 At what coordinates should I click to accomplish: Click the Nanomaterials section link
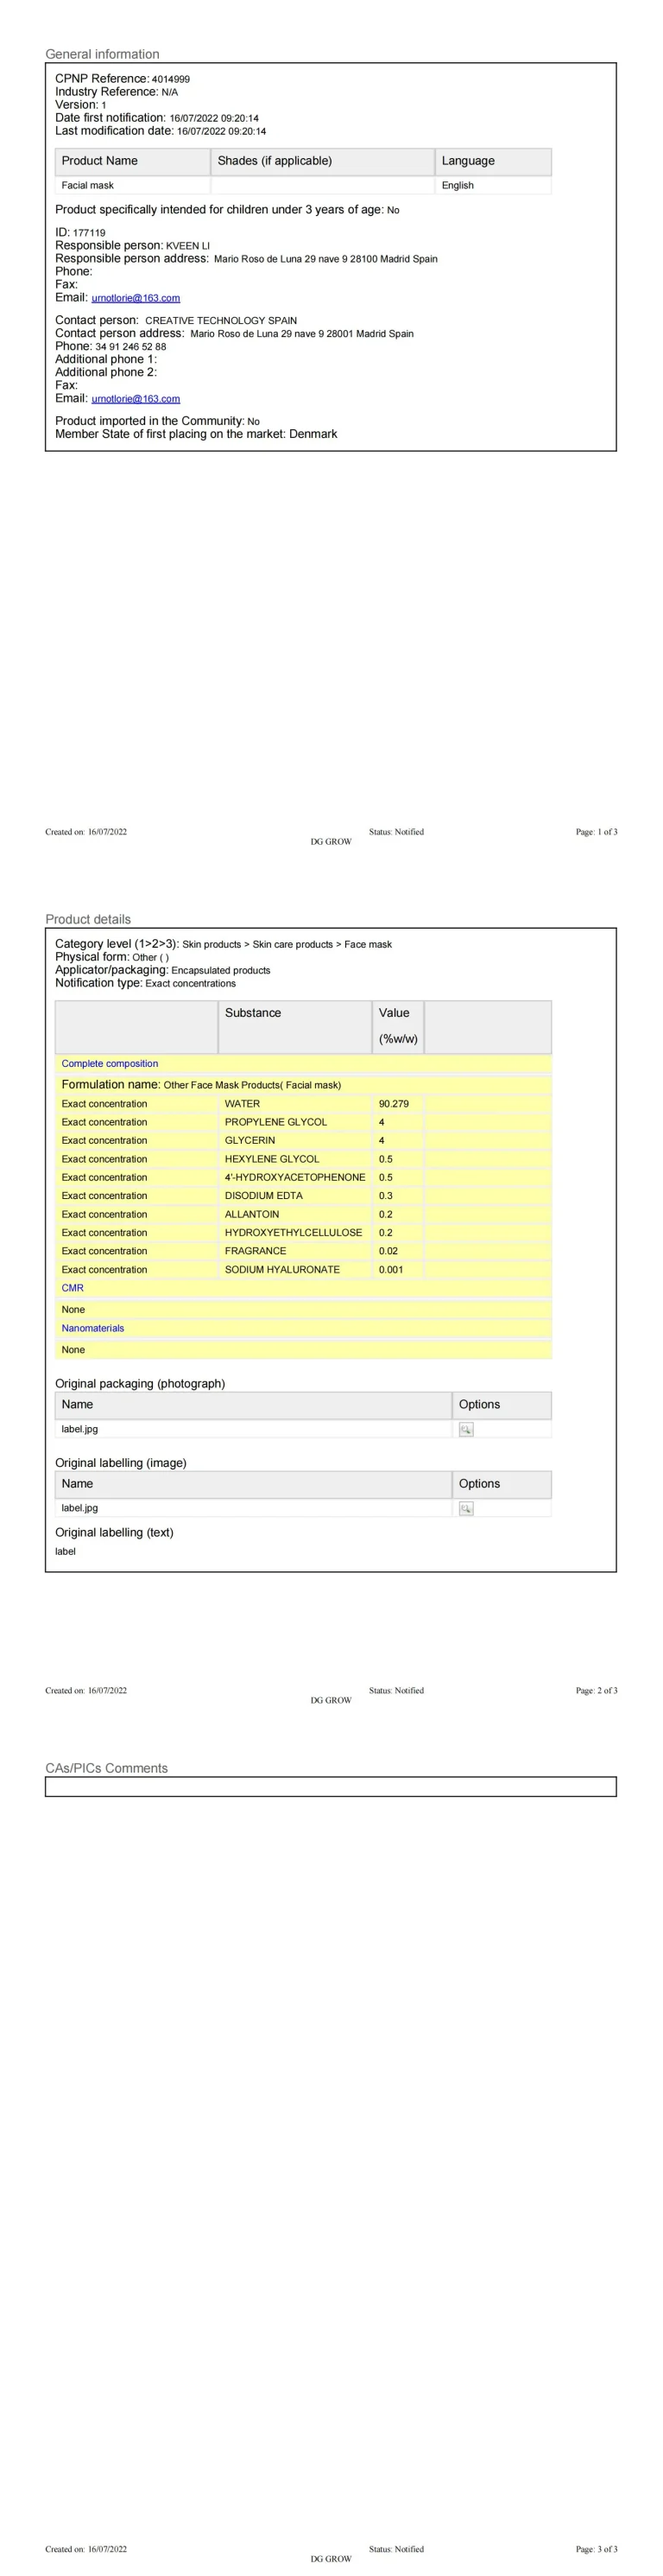(x=92, y=1328)
